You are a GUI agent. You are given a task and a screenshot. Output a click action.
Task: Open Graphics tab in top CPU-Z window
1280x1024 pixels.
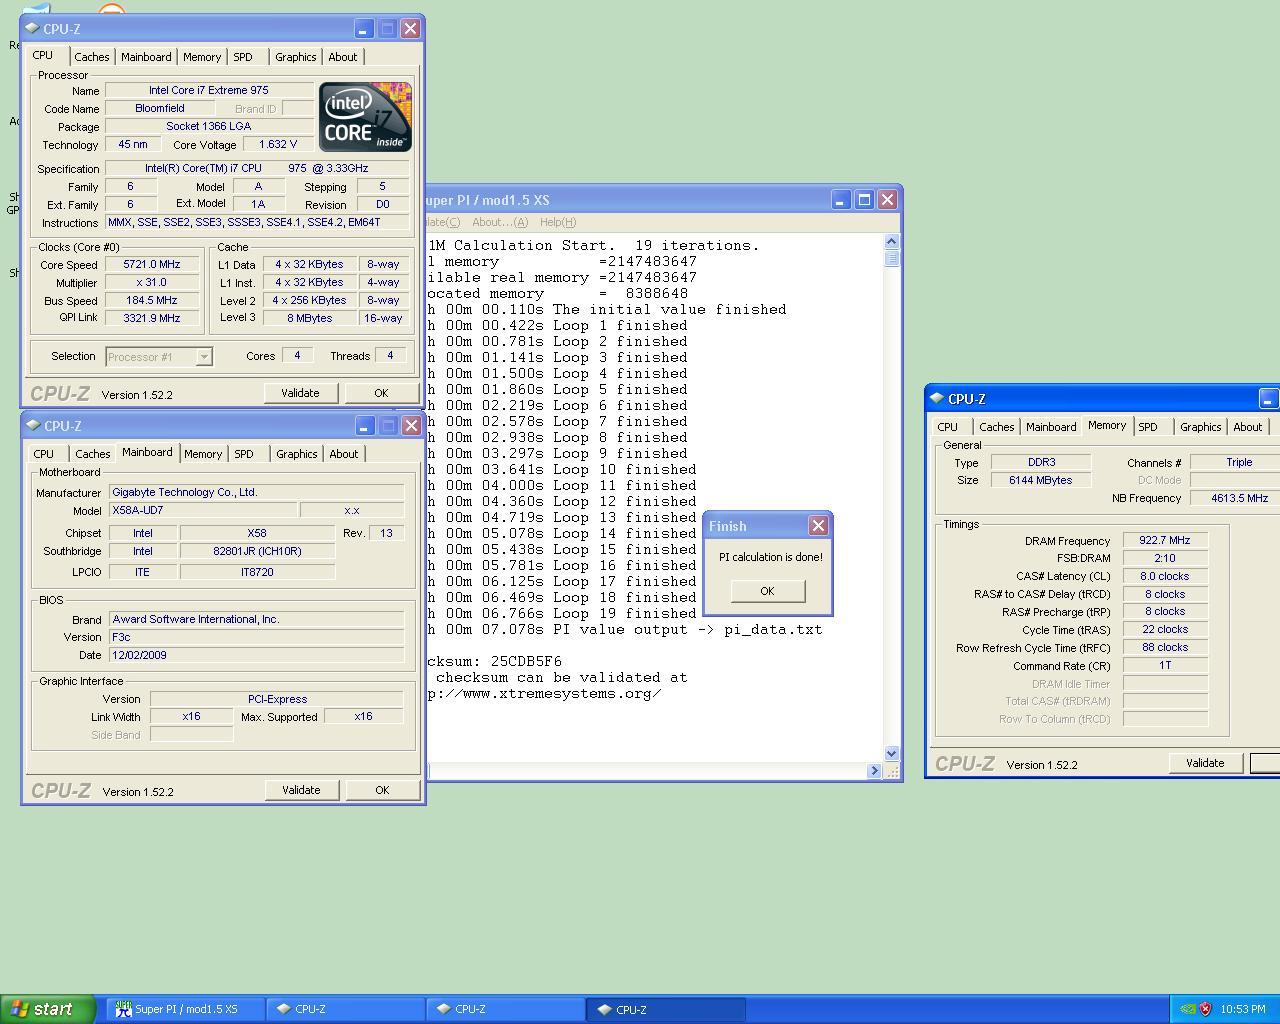tap(296, 57)
